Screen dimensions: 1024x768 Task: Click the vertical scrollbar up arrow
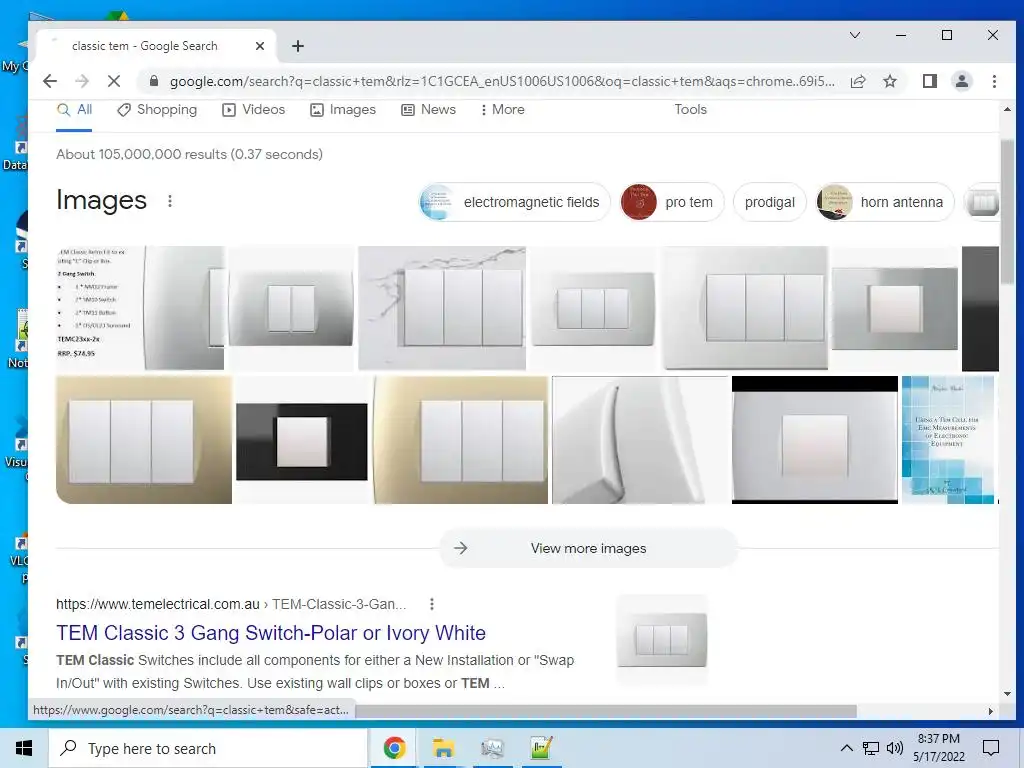point(1007,109)
